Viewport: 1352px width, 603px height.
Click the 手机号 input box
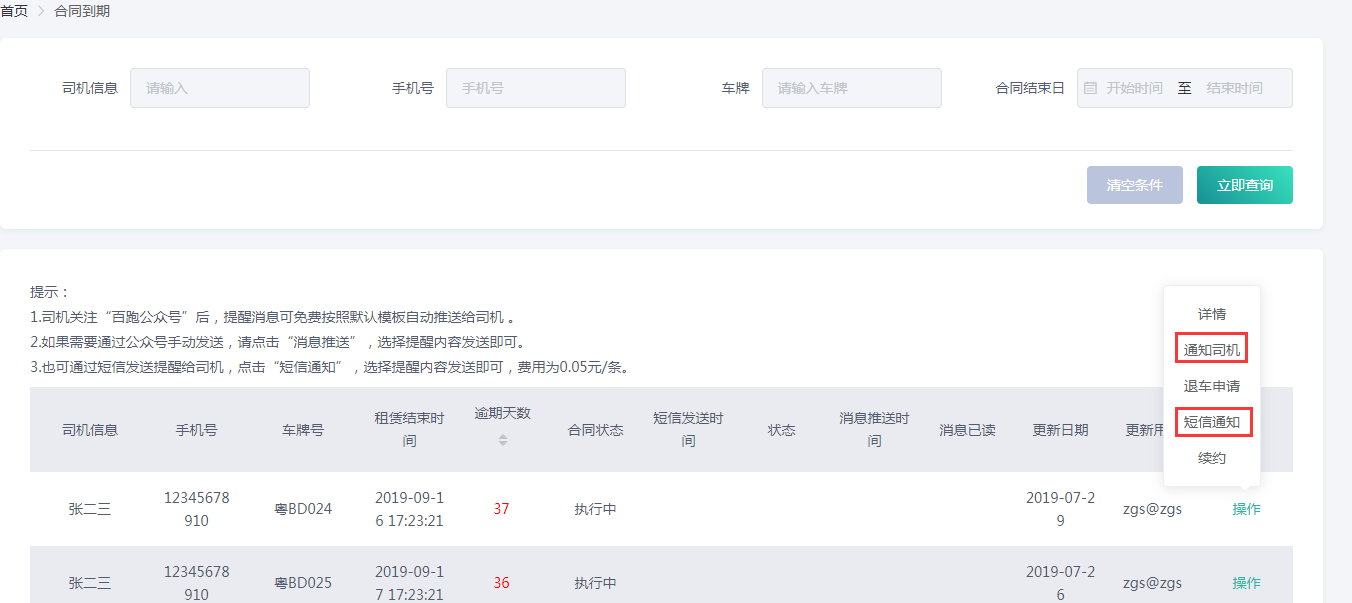coord(536,88)
